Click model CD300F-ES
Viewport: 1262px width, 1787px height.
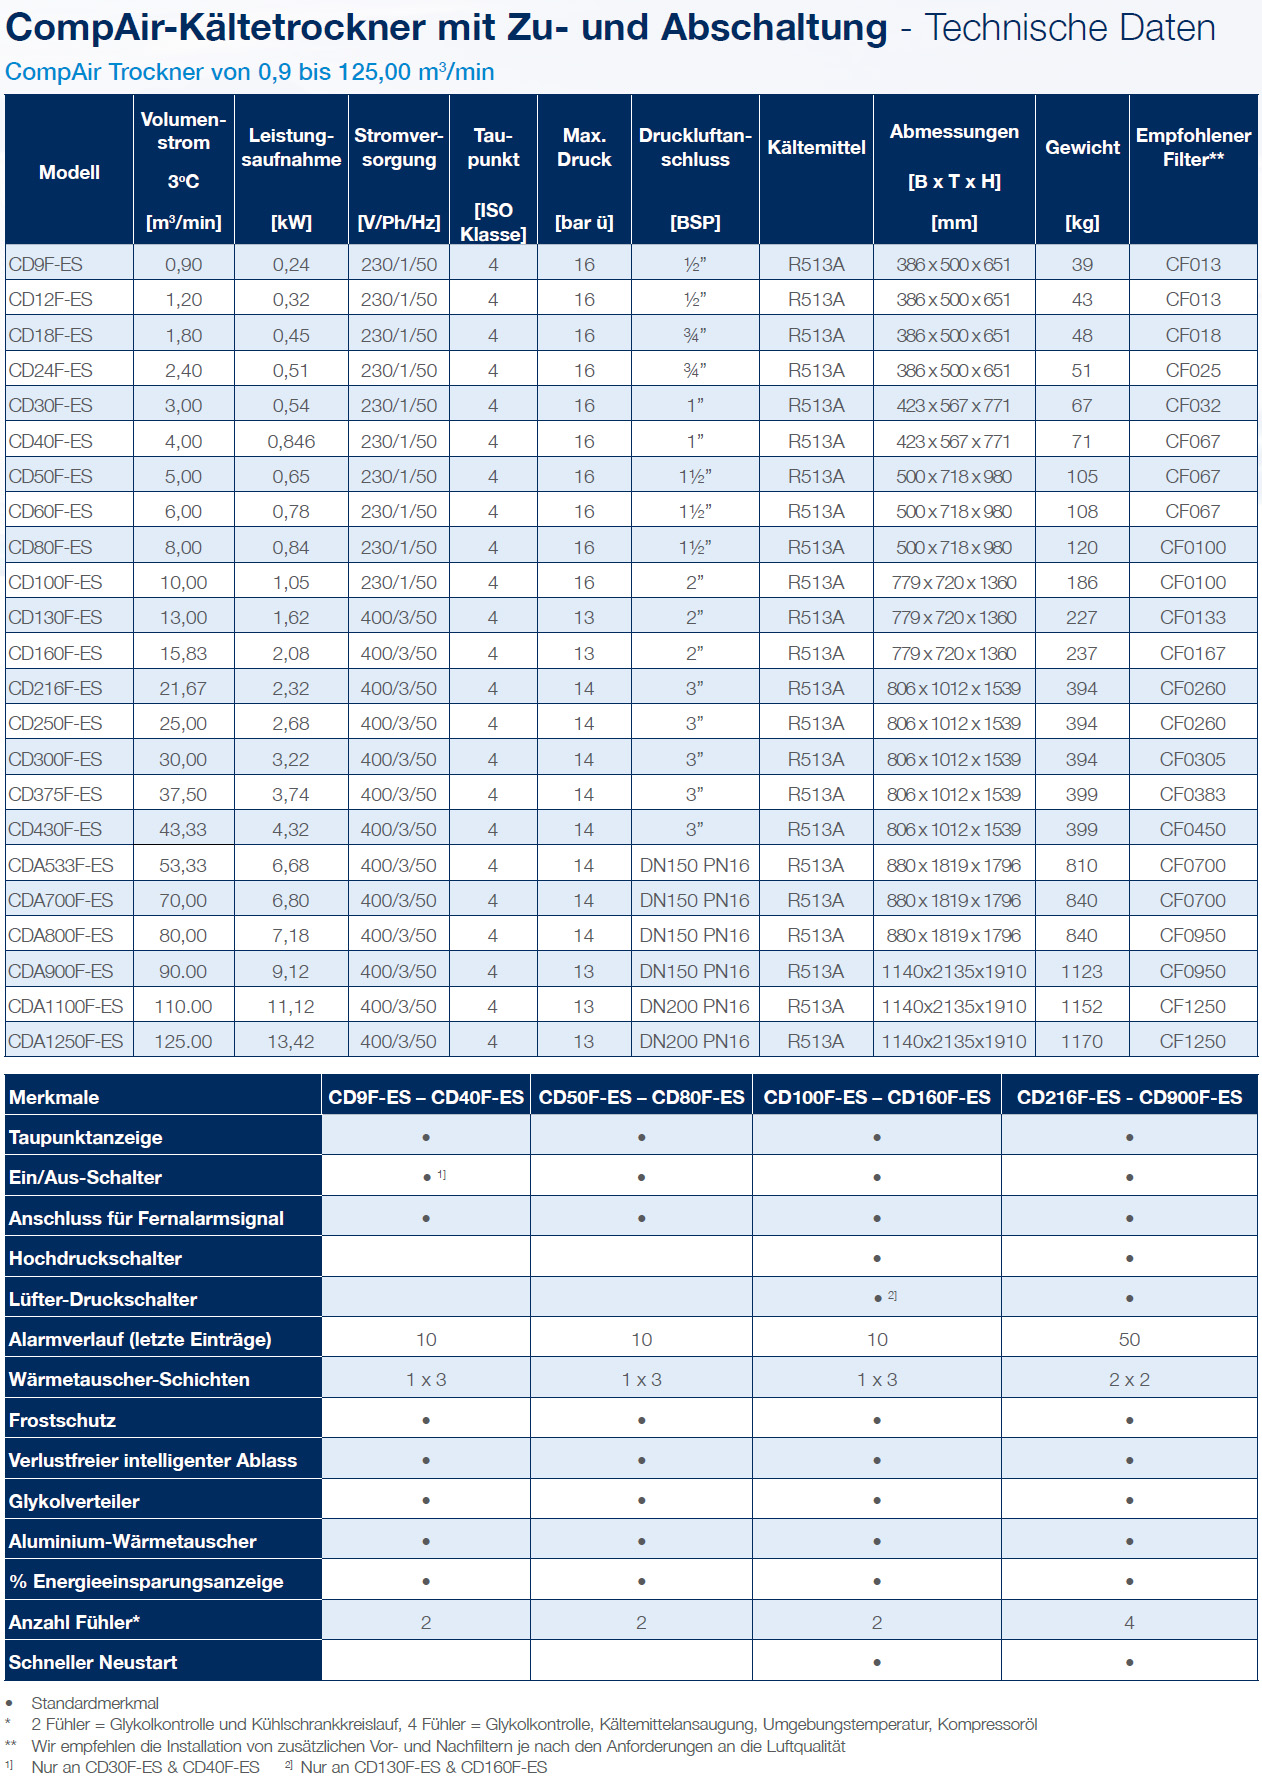point(56,759)
